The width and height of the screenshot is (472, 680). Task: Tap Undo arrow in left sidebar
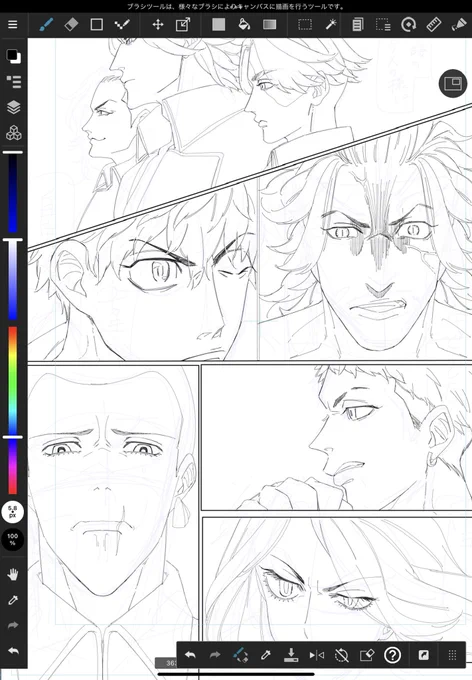click(x=13, y=651)
